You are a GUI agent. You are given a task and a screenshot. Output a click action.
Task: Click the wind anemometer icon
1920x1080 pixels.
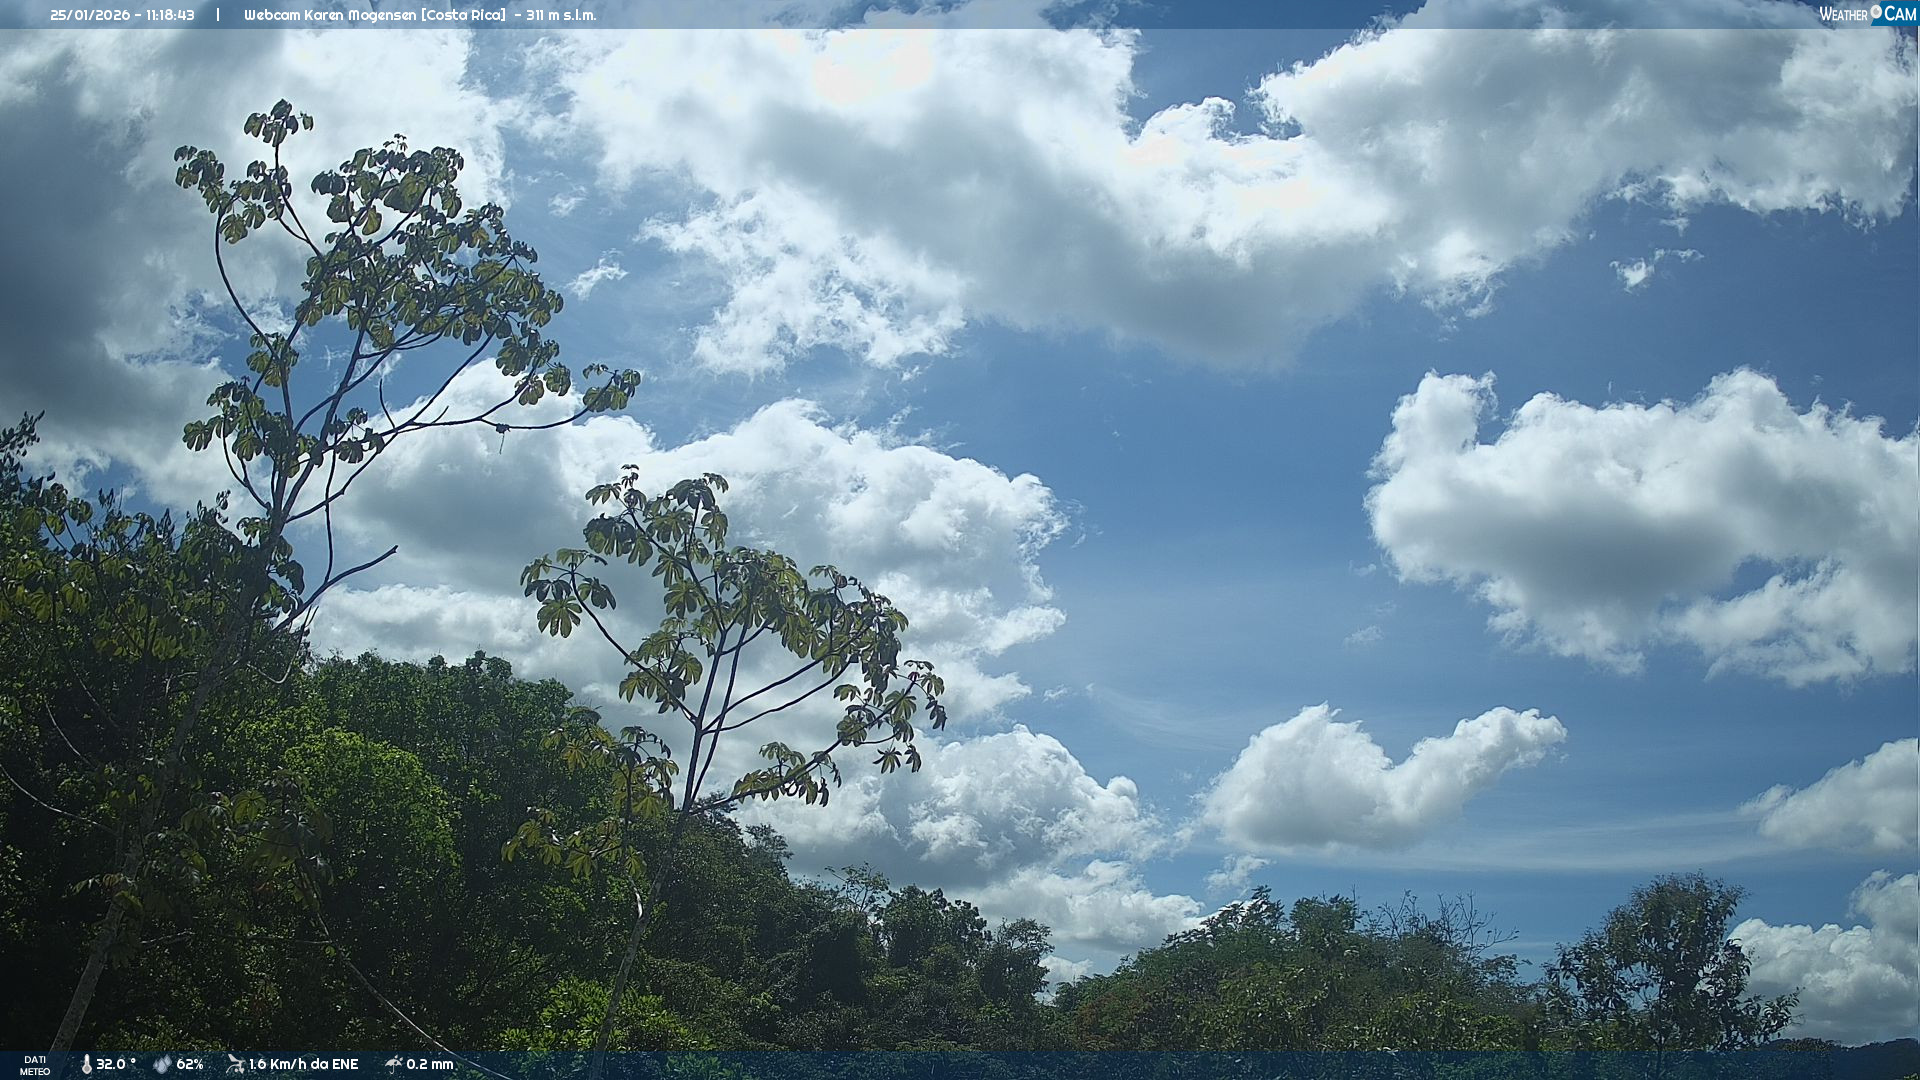coord(235,1064)
